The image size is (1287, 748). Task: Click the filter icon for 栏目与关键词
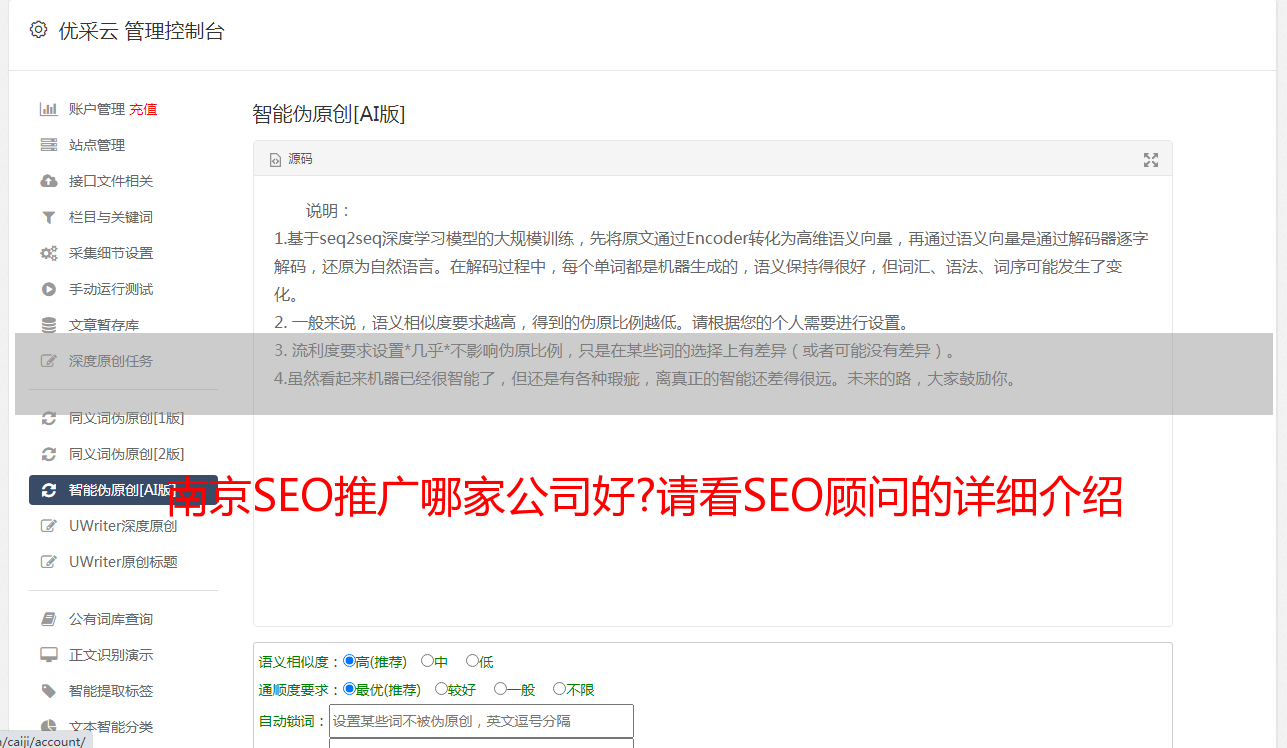[x=48, y=217]
